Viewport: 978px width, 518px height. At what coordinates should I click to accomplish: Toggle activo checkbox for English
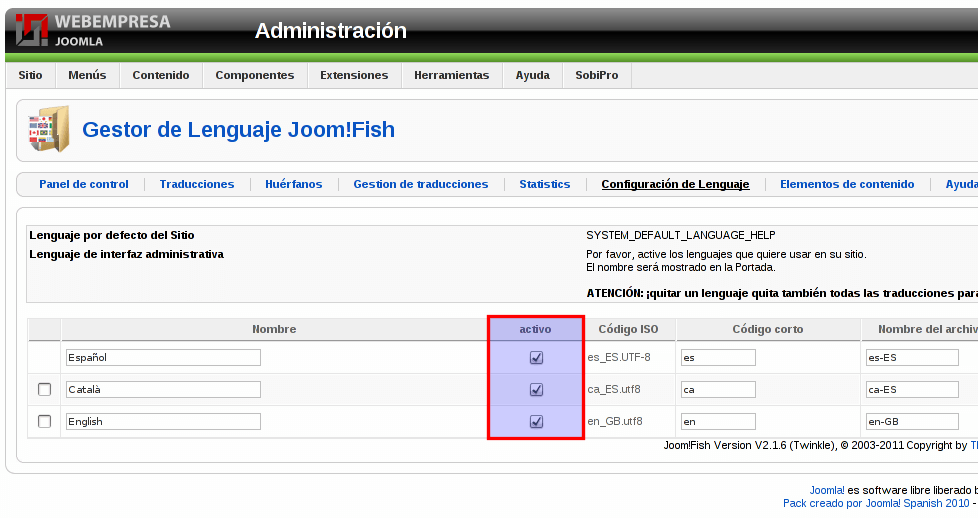[536, 422]
